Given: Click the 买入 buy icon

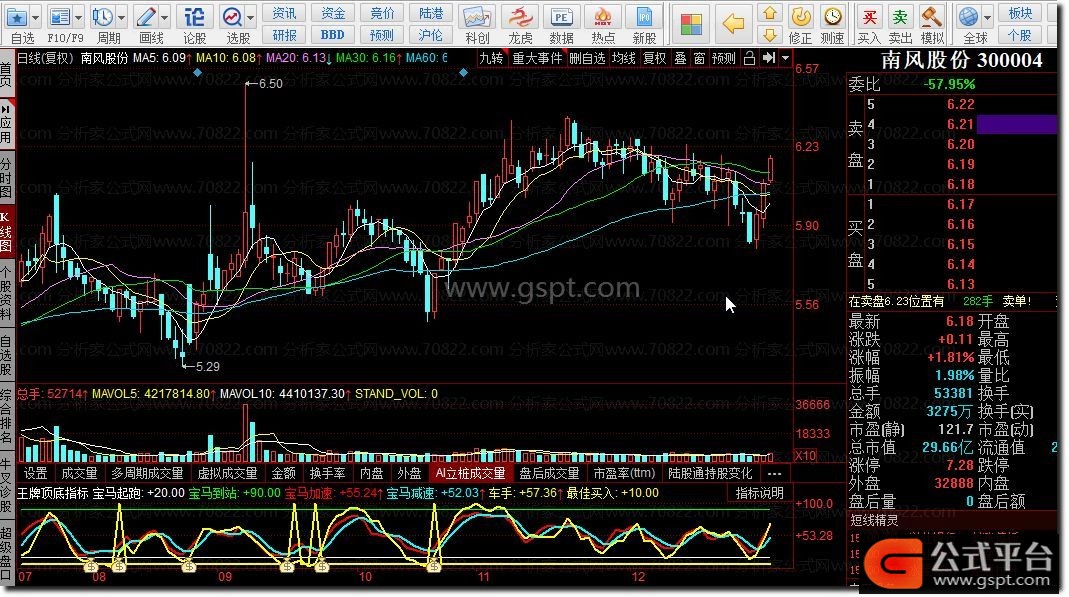Looking at the screenshot, I should point(869,16).
